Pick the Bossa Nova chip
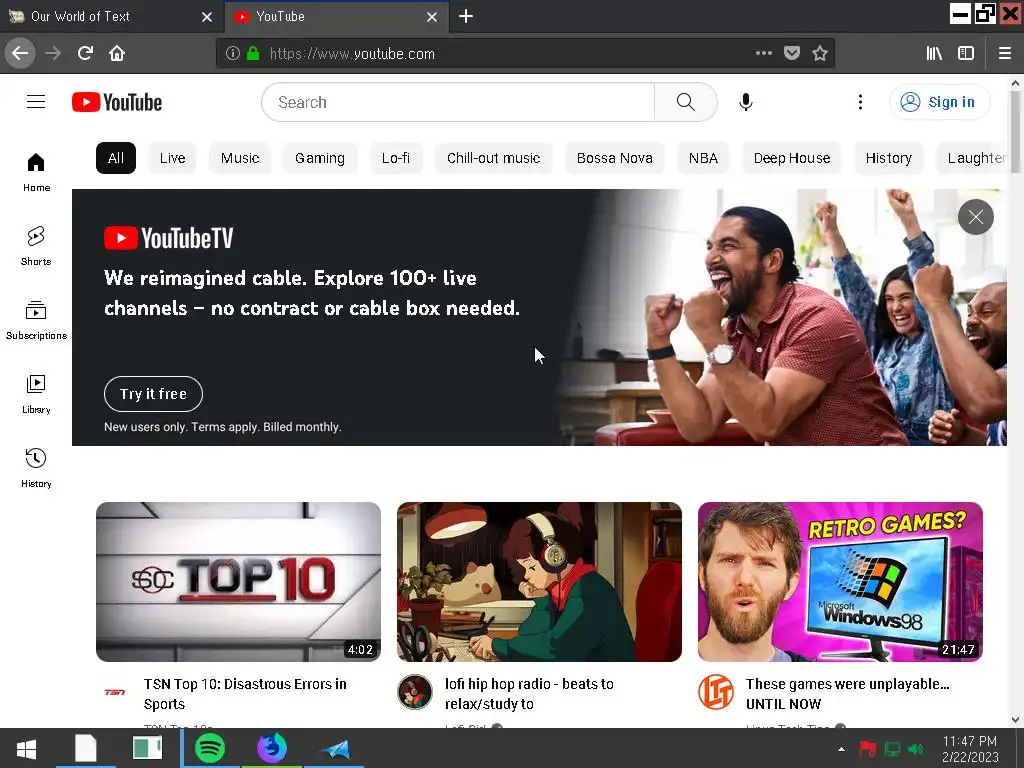This screenshot has width=1024, height=768. [615, 158]
